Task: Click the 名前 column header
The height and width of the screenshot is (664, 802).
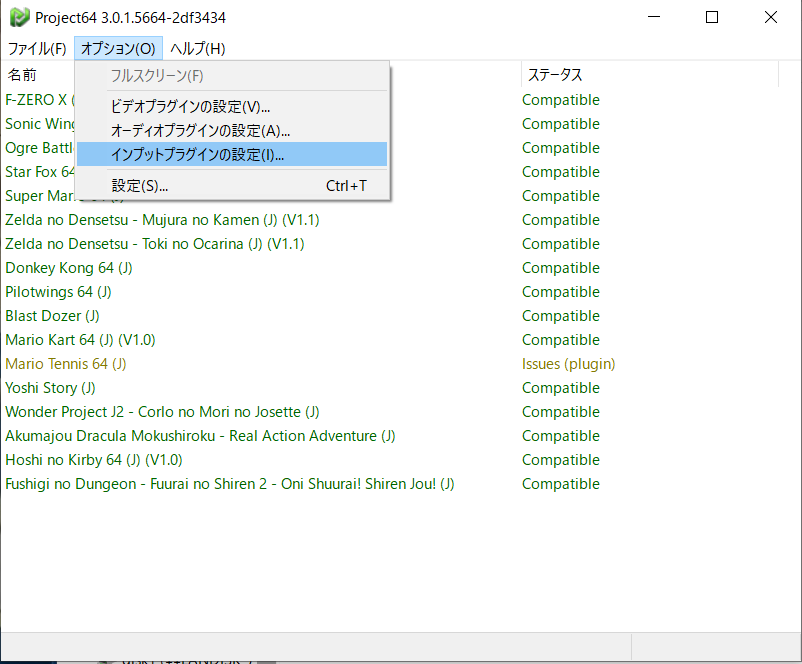Action: [23, 75]
